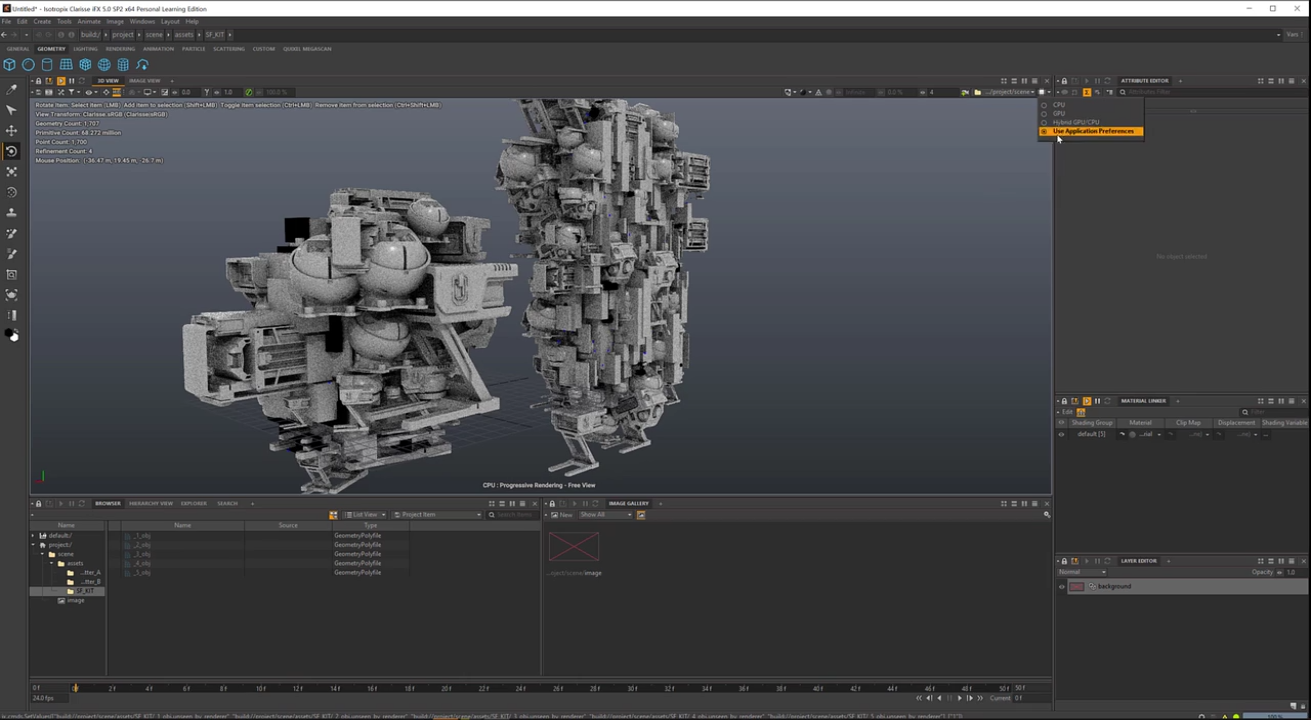
Task: Open the File menu
Action: pyautogui.click(x=7, y=21)
